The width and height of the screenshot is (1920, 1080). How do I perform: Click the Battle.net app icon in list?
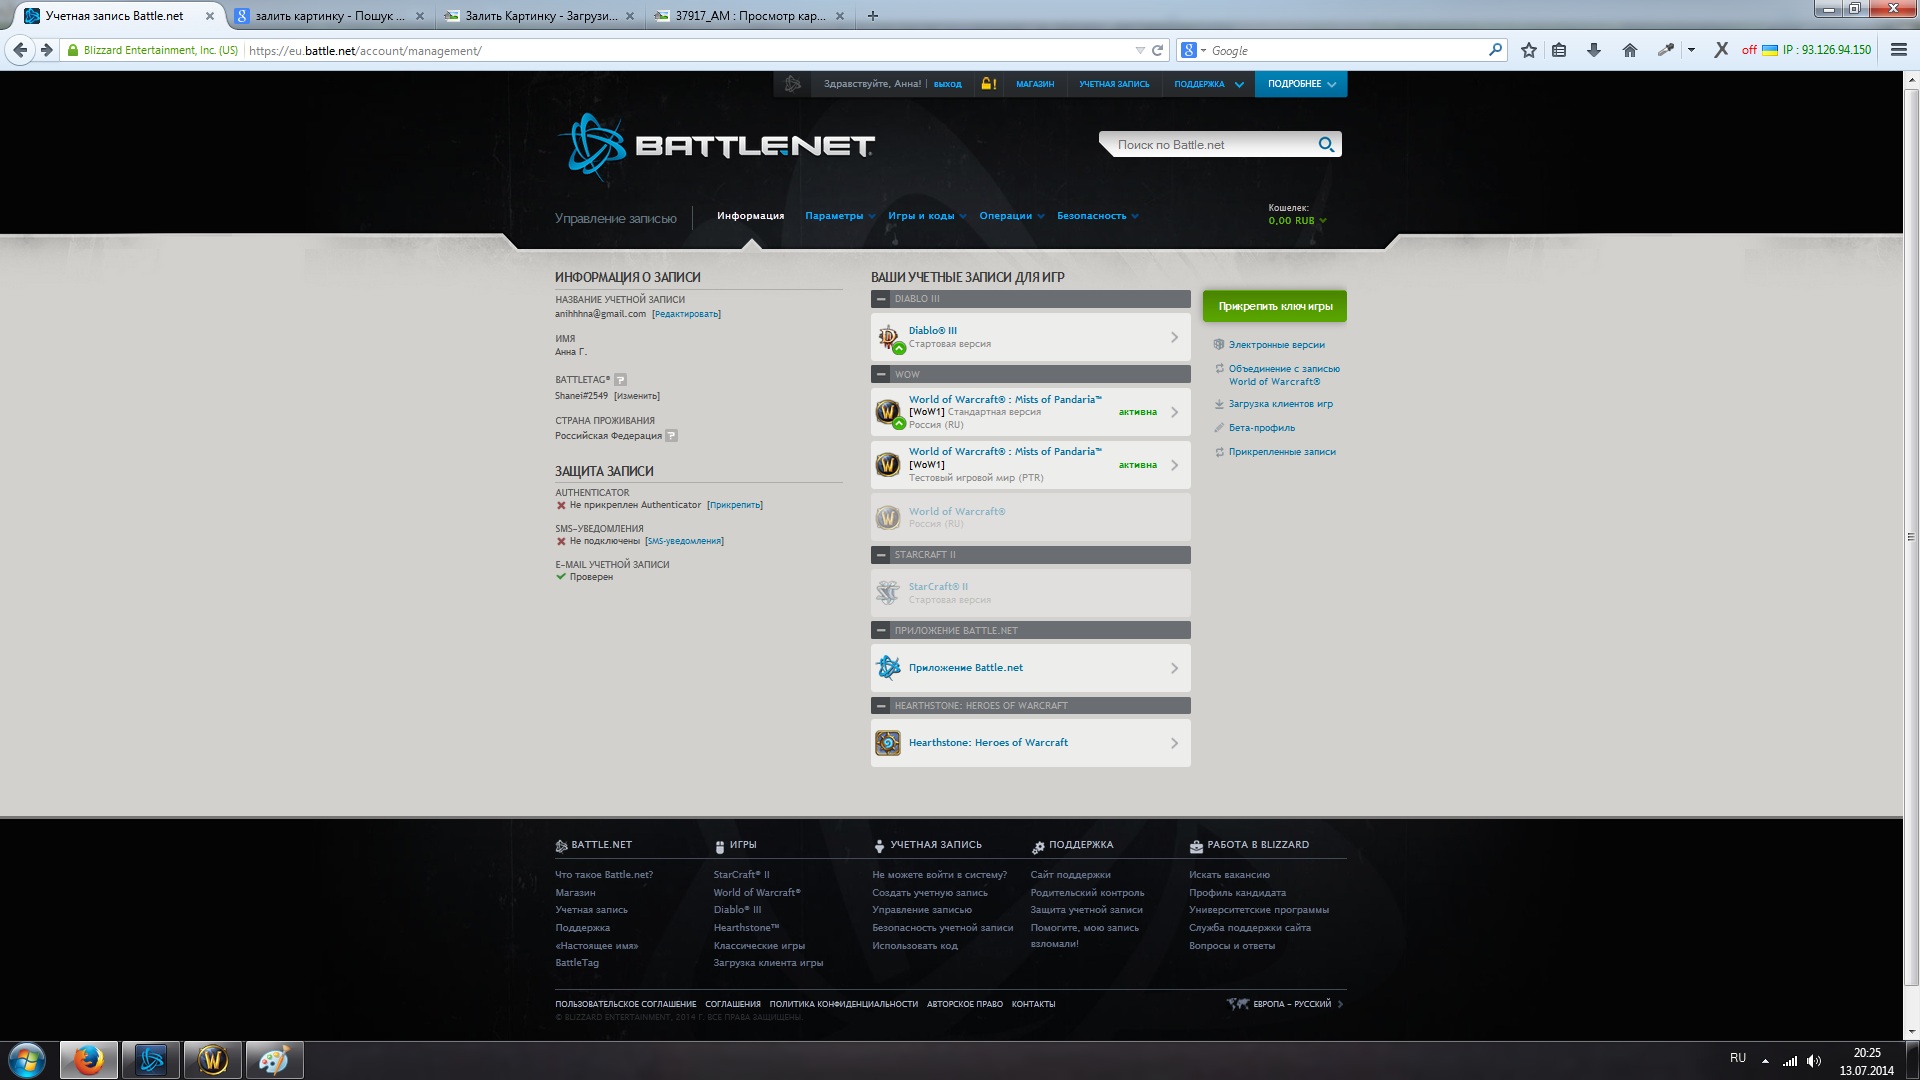pyautogui.click(x=888, y=667)
